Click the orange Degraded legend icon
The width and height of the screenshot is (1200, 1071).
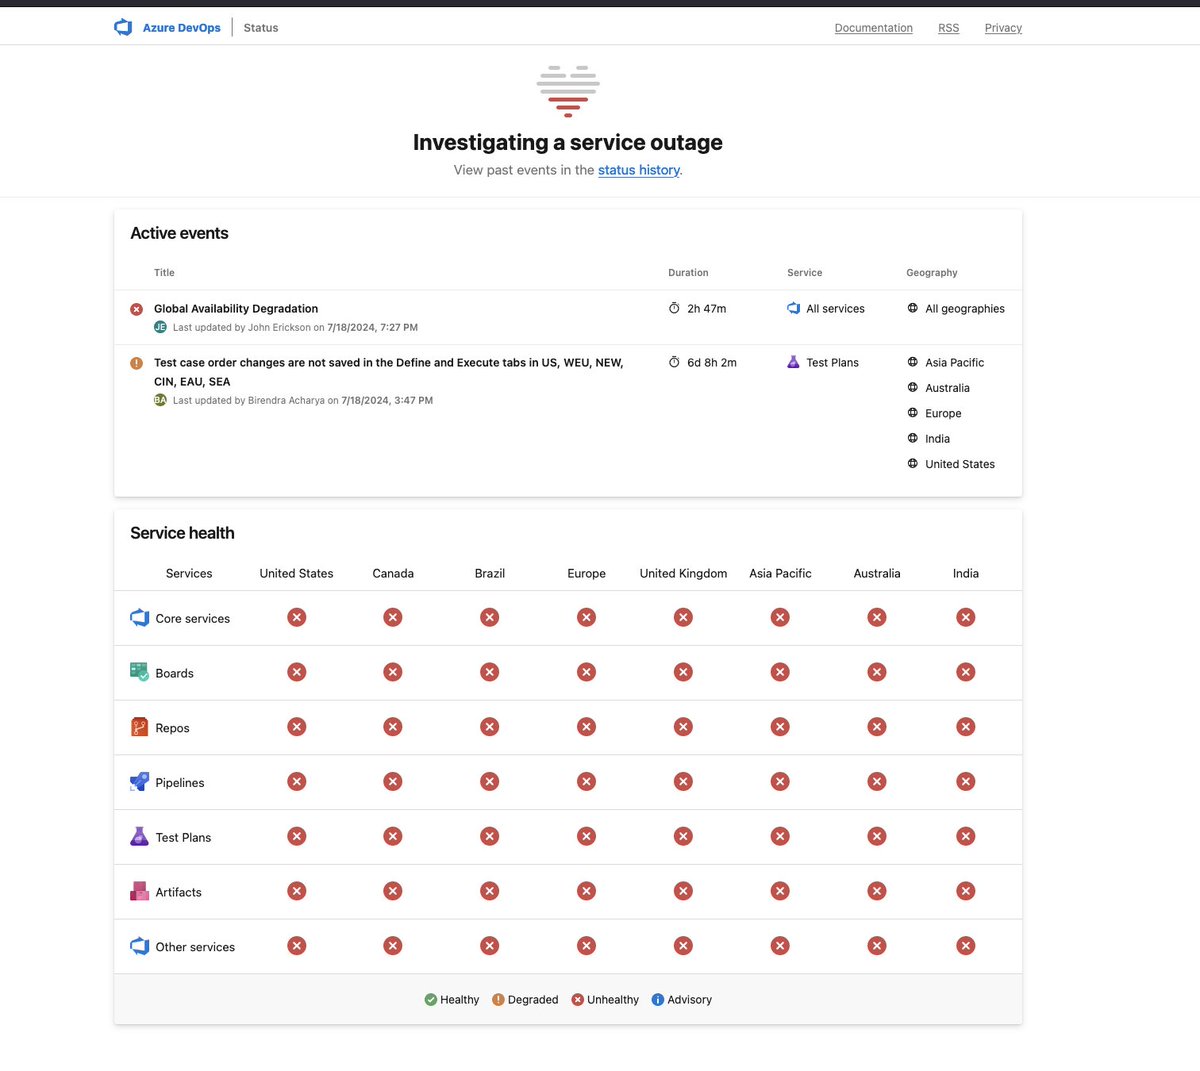(x=498, y=999)
